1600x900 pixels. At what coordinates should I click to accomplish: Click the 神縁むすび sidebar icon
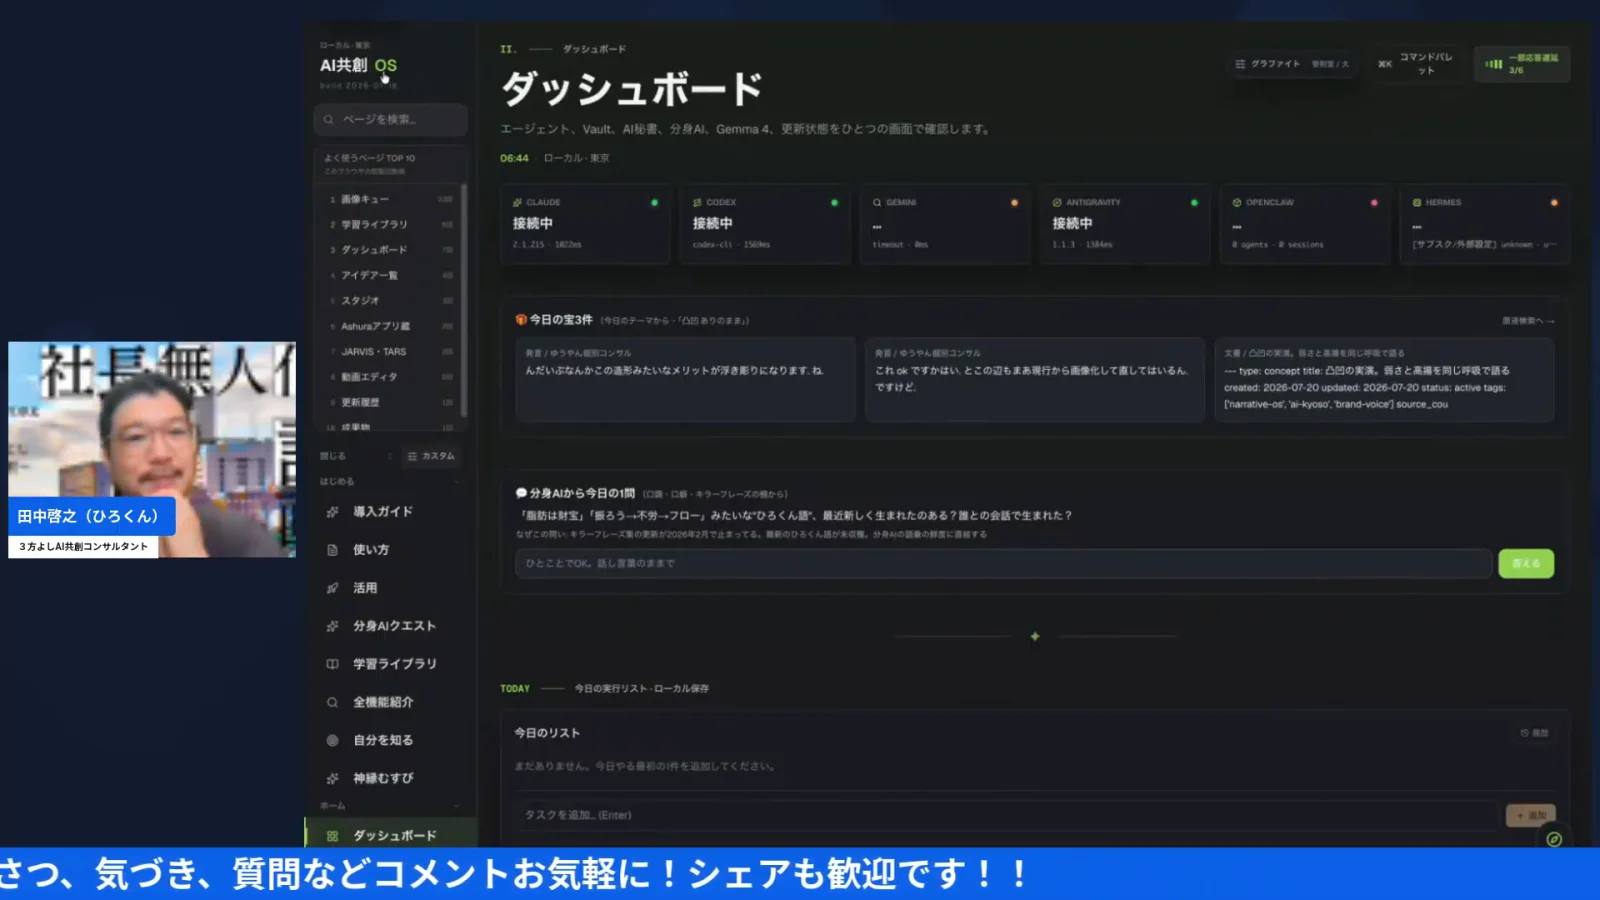332,778
